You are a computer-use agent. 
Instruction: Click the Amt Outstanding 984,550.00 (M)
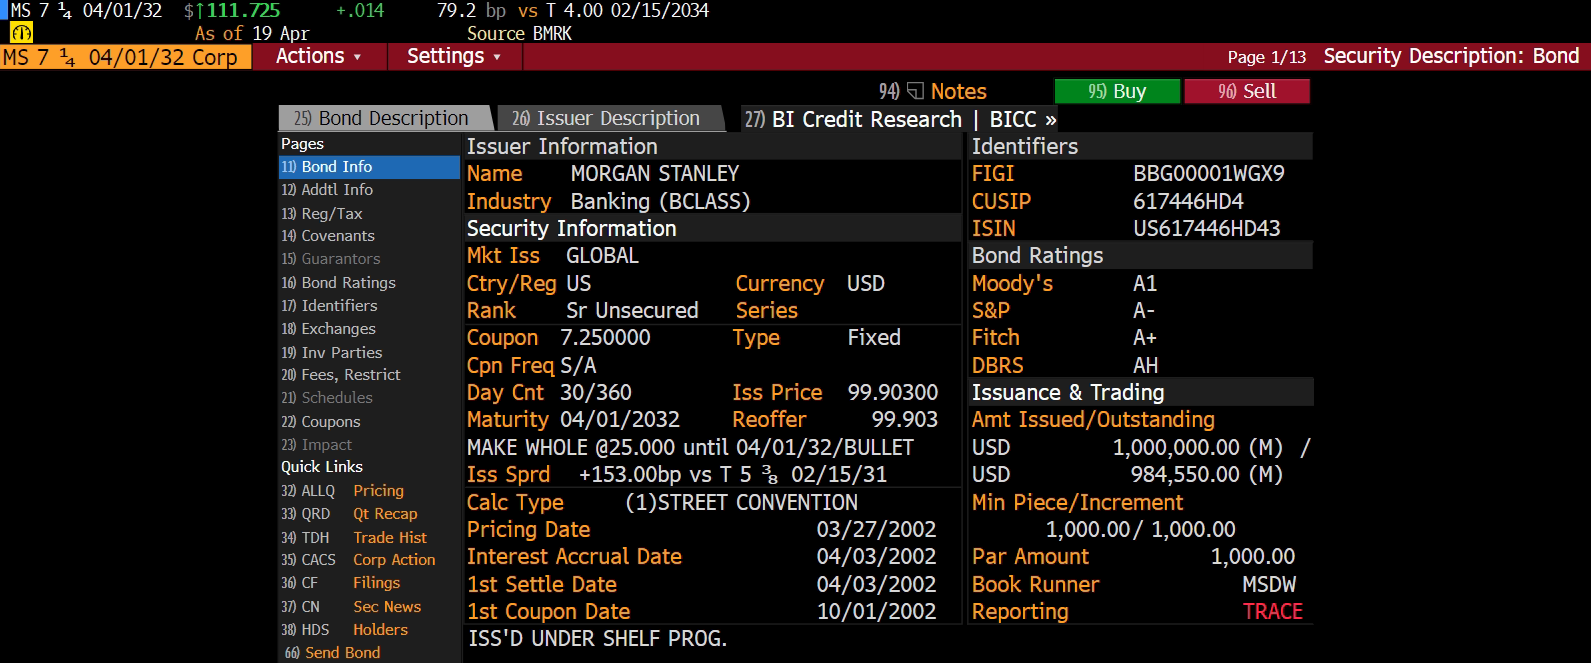(x=1207, y=475)
